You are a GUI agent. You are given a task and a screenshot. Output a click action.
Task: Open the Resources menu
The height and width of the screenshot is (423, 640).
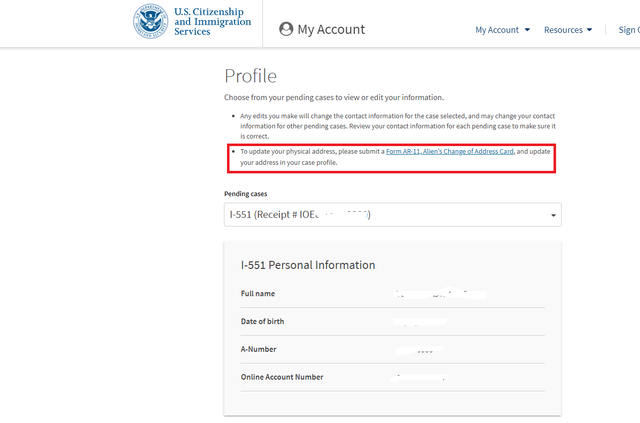(568, 30)
